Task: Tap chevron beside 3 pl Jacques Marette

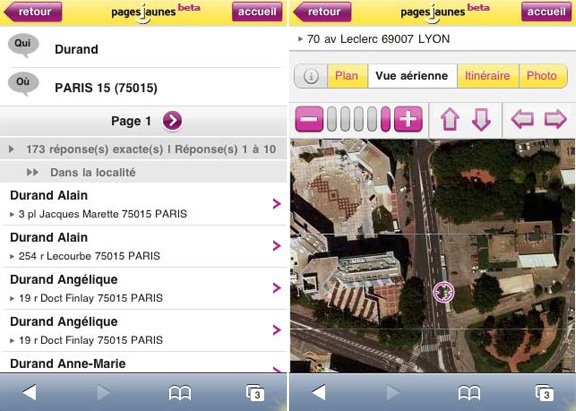Action: (x=277, y=204)
